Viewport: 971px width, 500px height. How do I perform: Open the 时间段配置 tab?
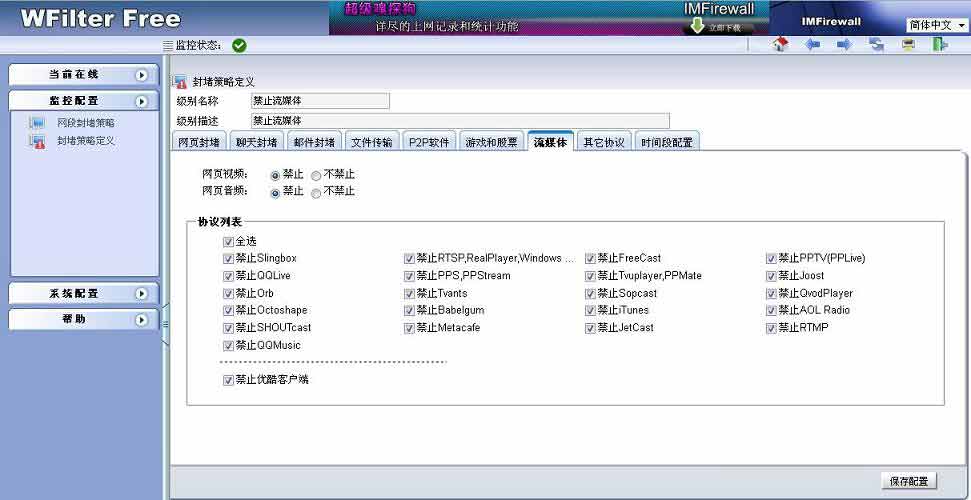(x=666, y=142)
